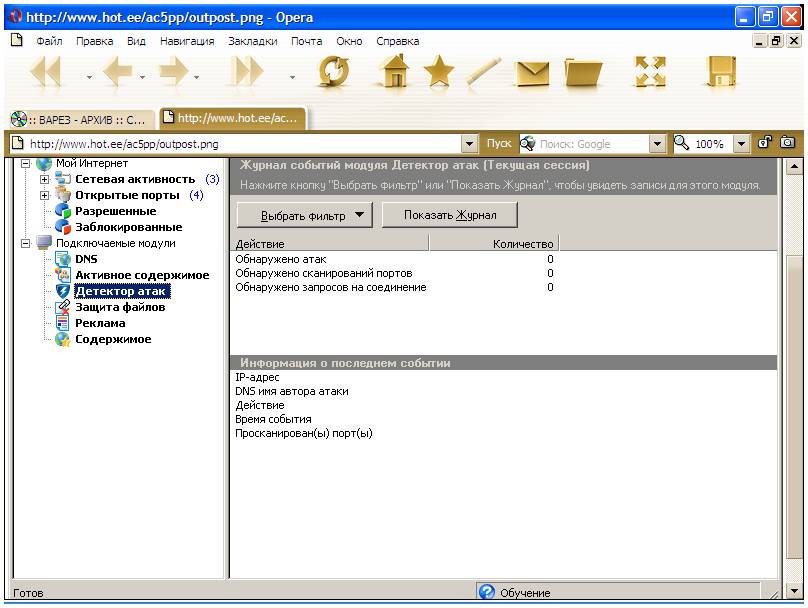Click the Пуск go button
Viewport: 808px width, 608px height.
tap(498, 144)
